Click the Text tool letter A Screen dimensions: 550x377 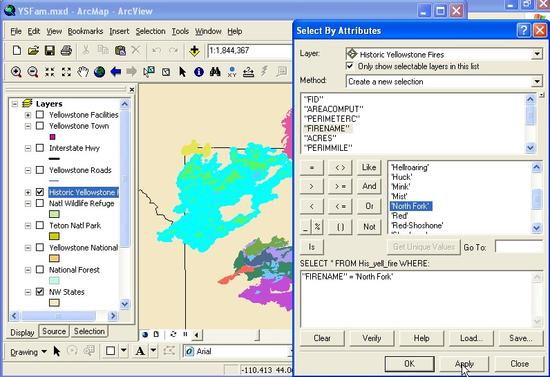pos(140,351)
